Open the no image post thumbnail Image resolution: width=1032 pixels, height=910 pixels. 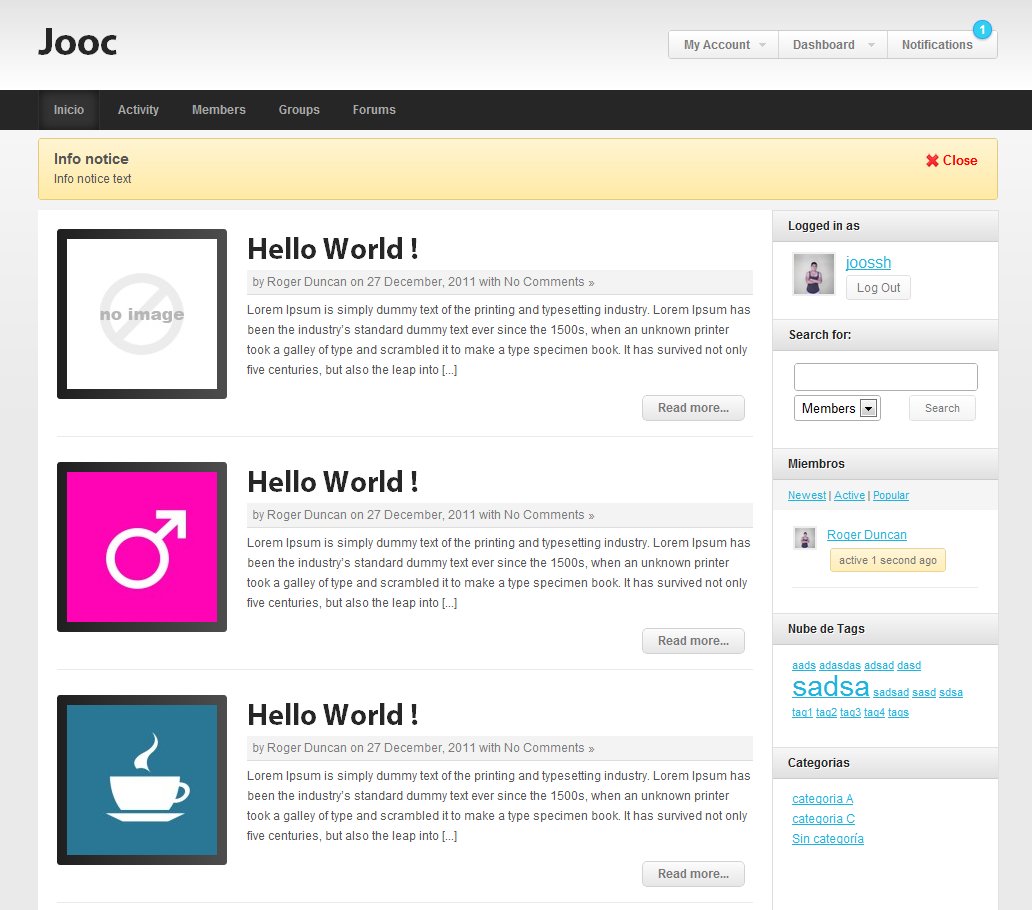tap(142, 314)
